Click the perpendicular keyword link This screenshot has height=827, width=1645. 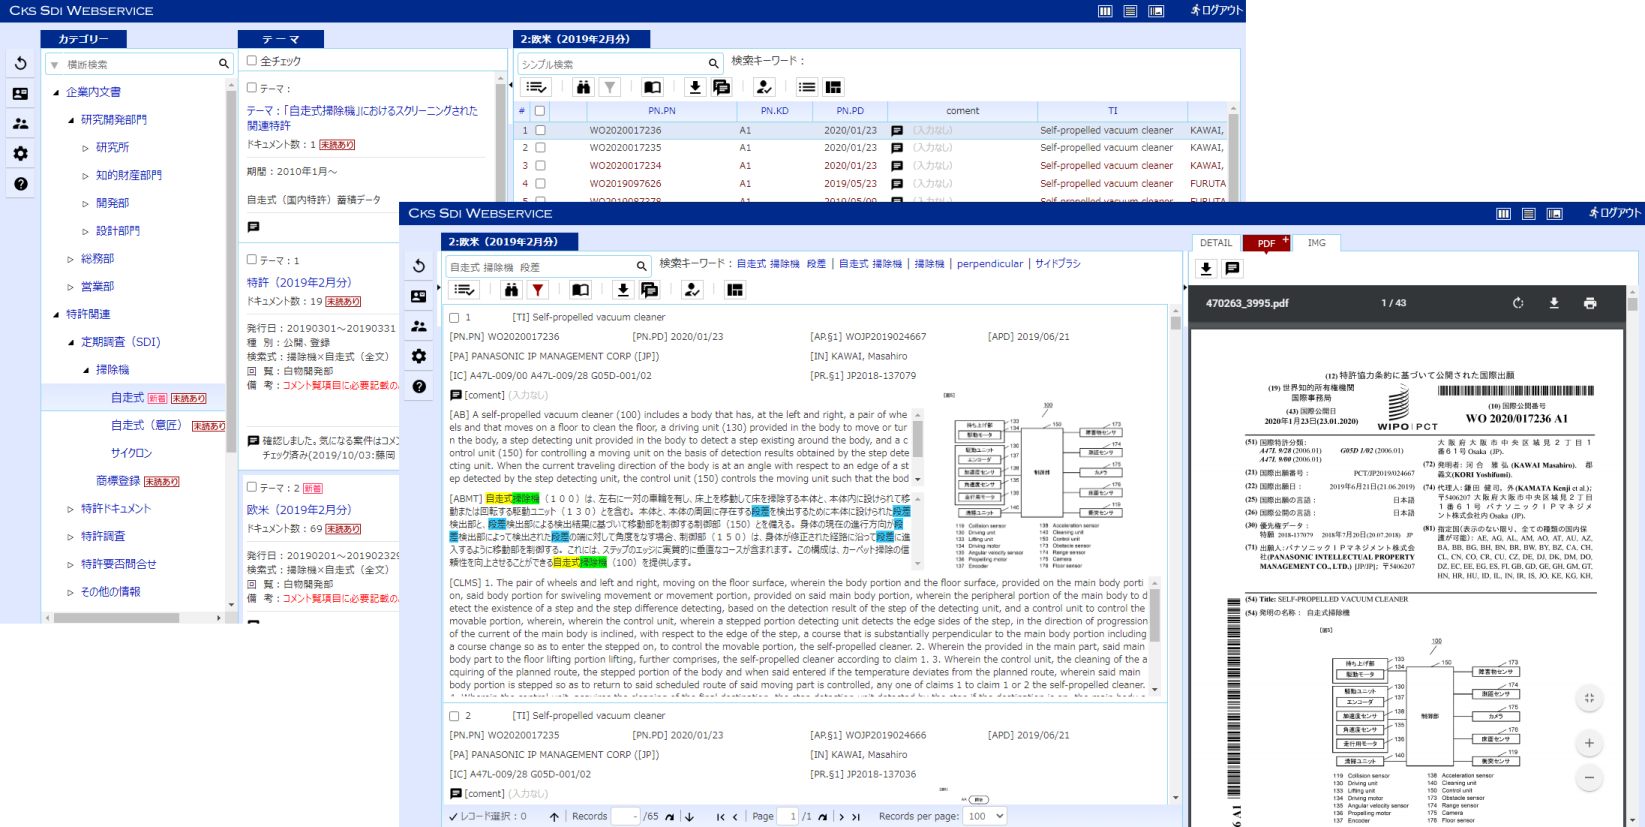pyautogui.click(x=989, y=264)
